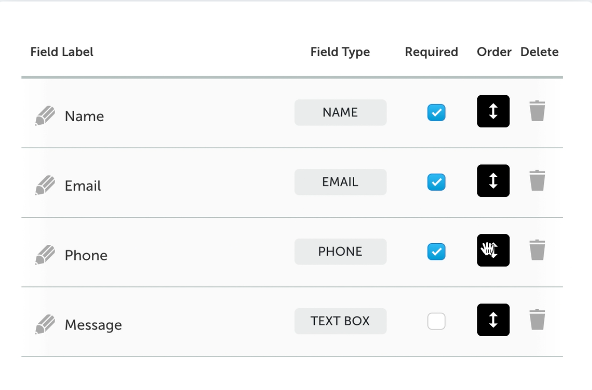Click the NAME field type badge
This screenshot has width=592, height=390.
tap(341, 113)
